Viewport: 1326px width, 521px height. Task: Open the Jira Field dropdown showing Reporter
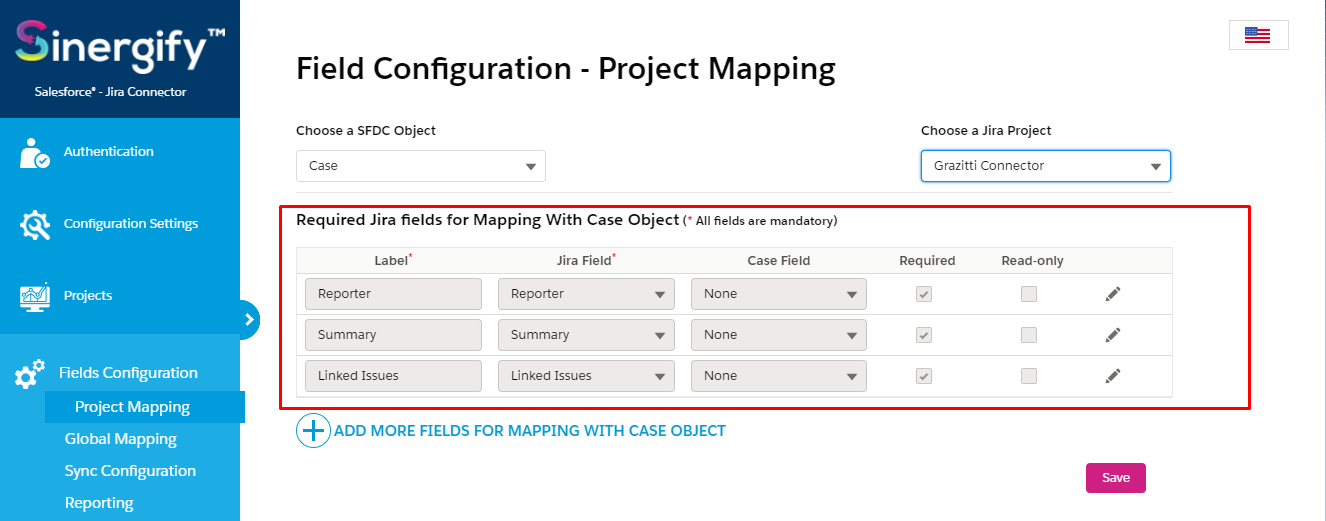coord(586,294)
